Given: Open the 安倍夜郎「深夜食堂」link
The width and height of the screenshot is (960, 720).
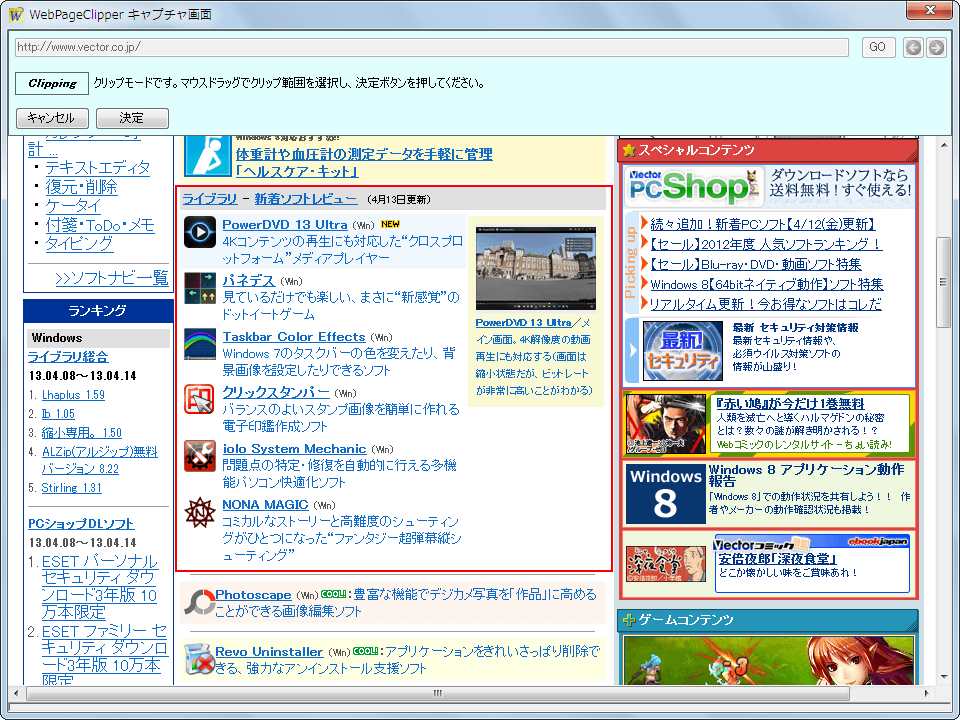Looking at the screenshot, I should (778, 558).
